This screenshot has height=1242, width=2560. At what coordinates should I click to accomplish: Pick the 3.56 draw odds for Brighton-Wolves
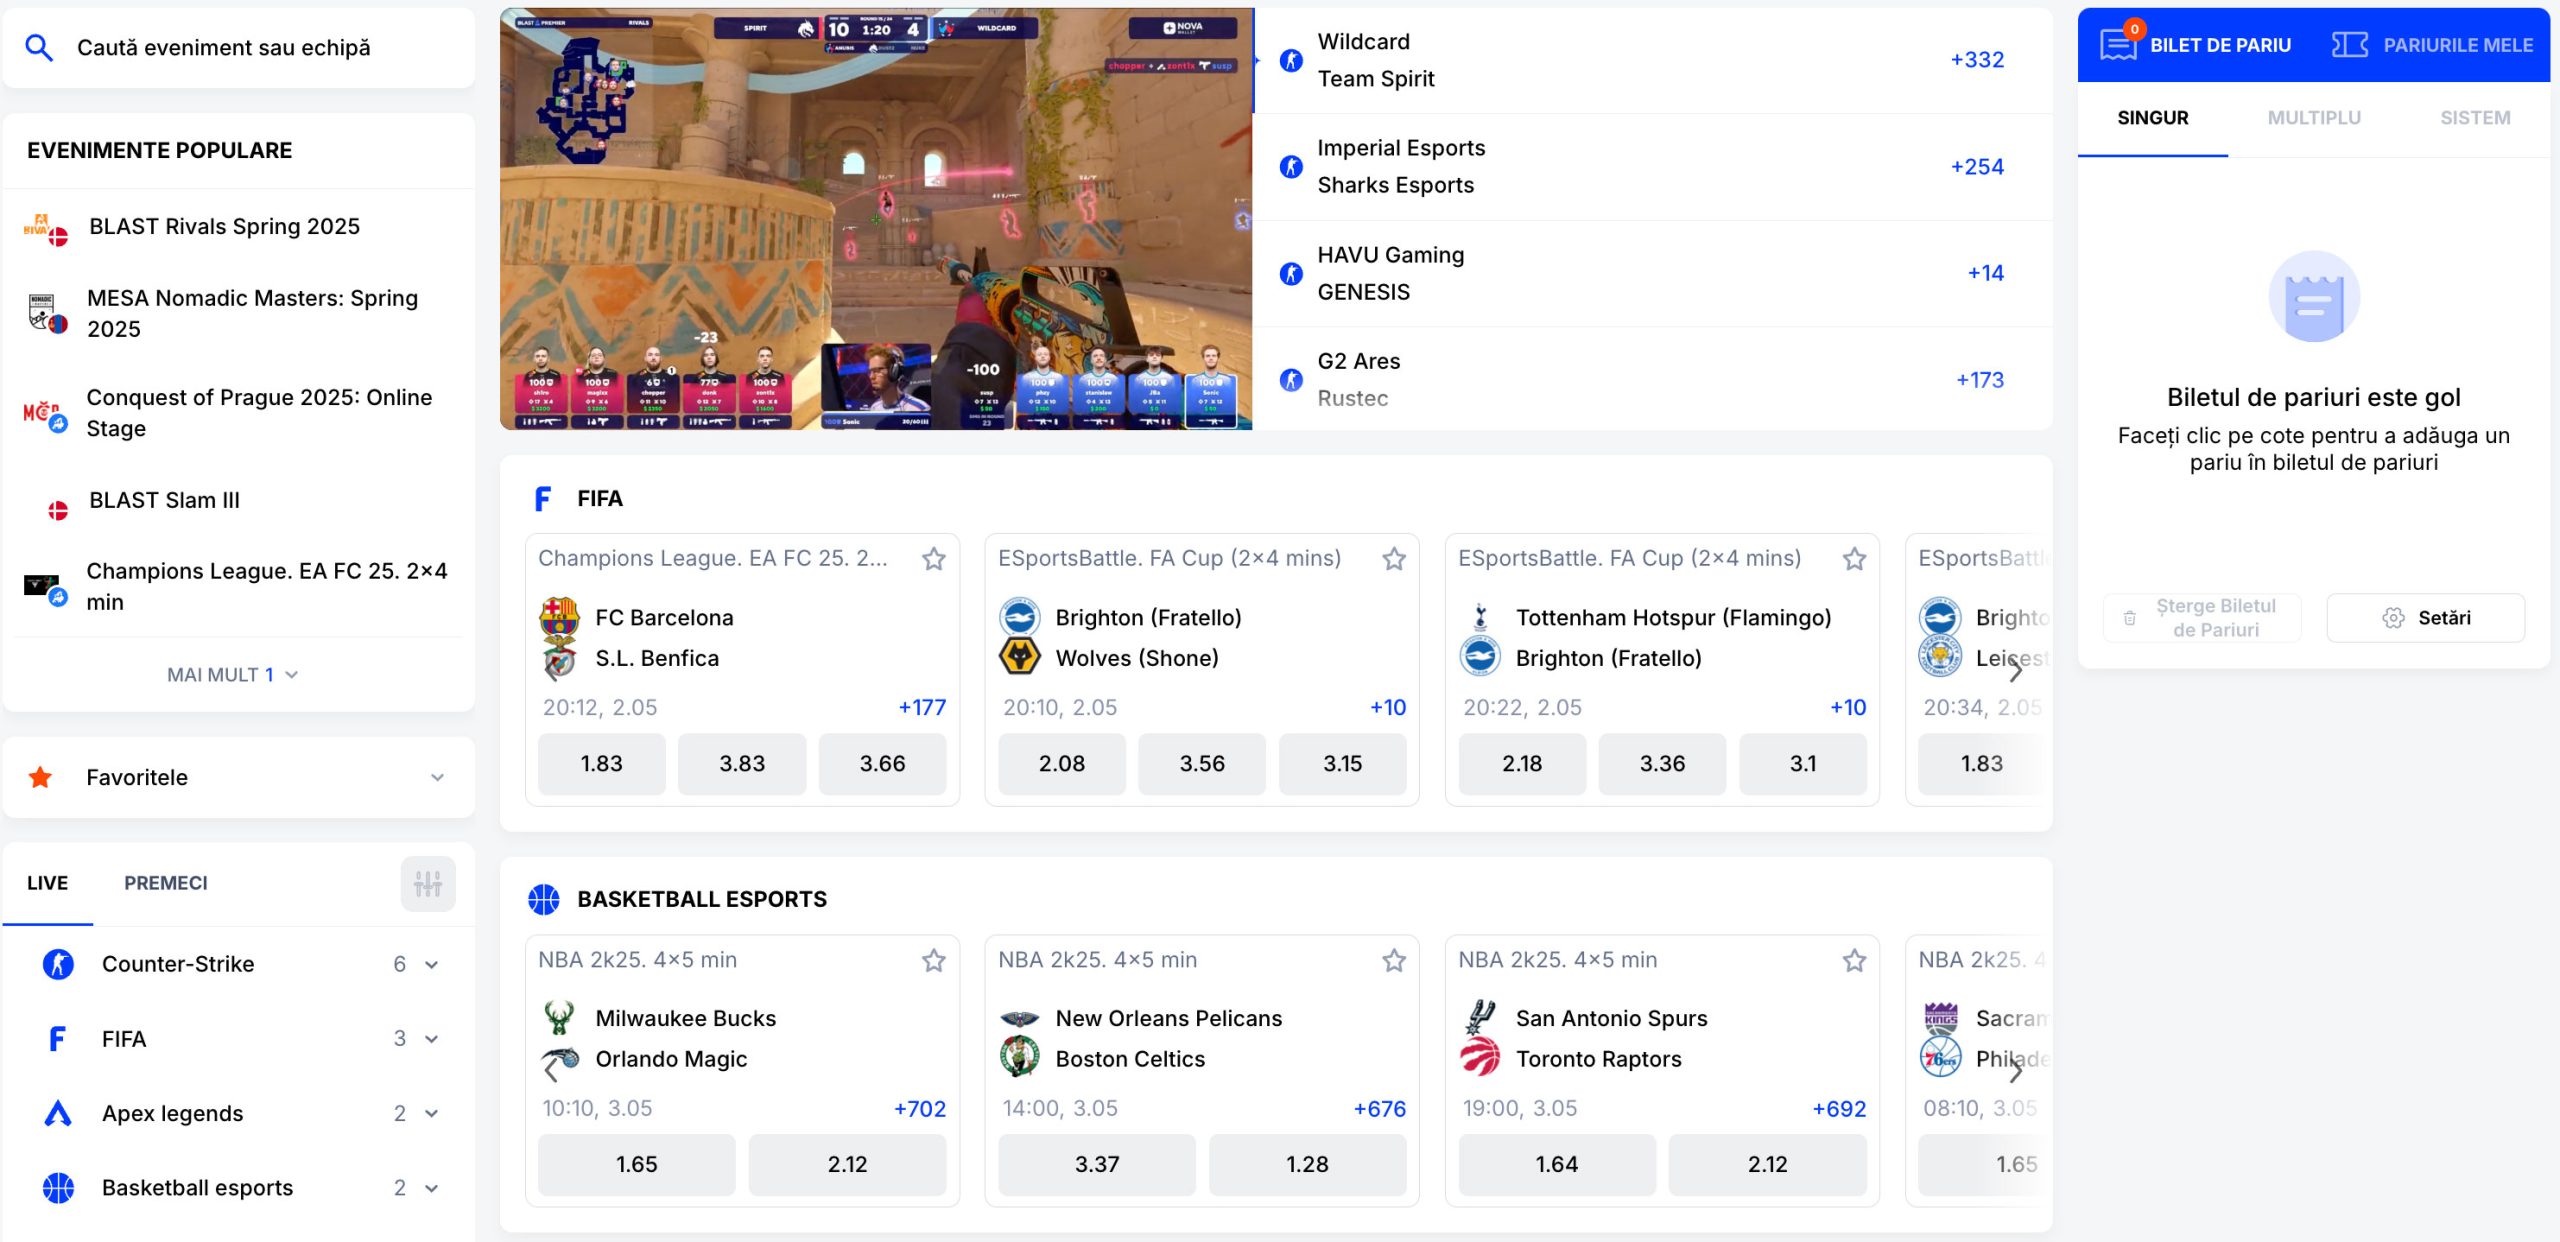coord(1202,764)
